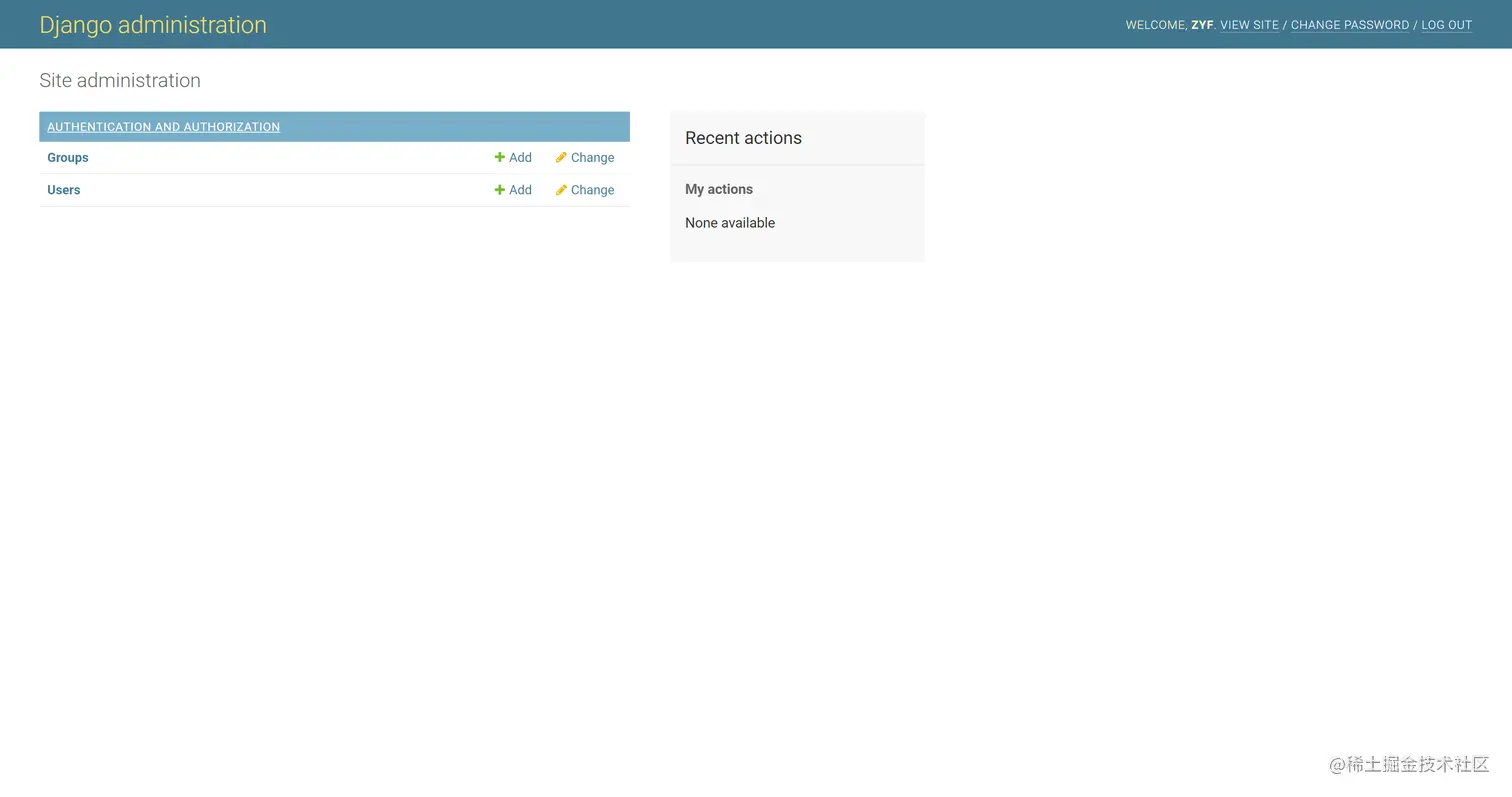Click the None available text
This screenshot has height=797, width=1512.
pos(730,223)
